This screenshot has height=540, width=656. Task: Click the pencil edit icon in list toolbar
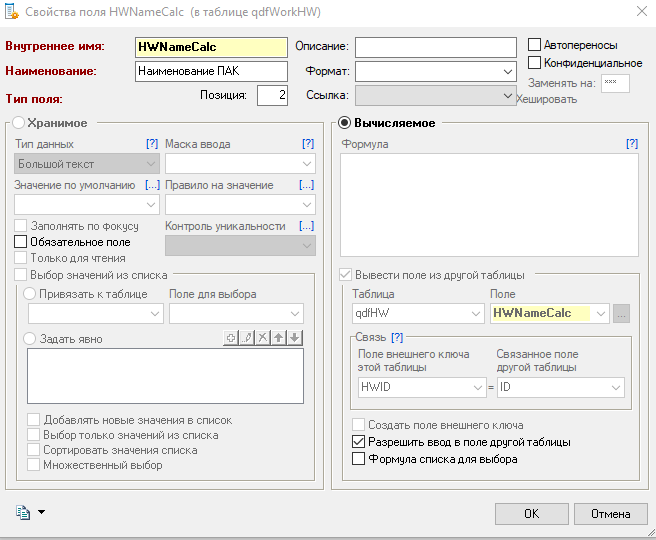[247, 338]
